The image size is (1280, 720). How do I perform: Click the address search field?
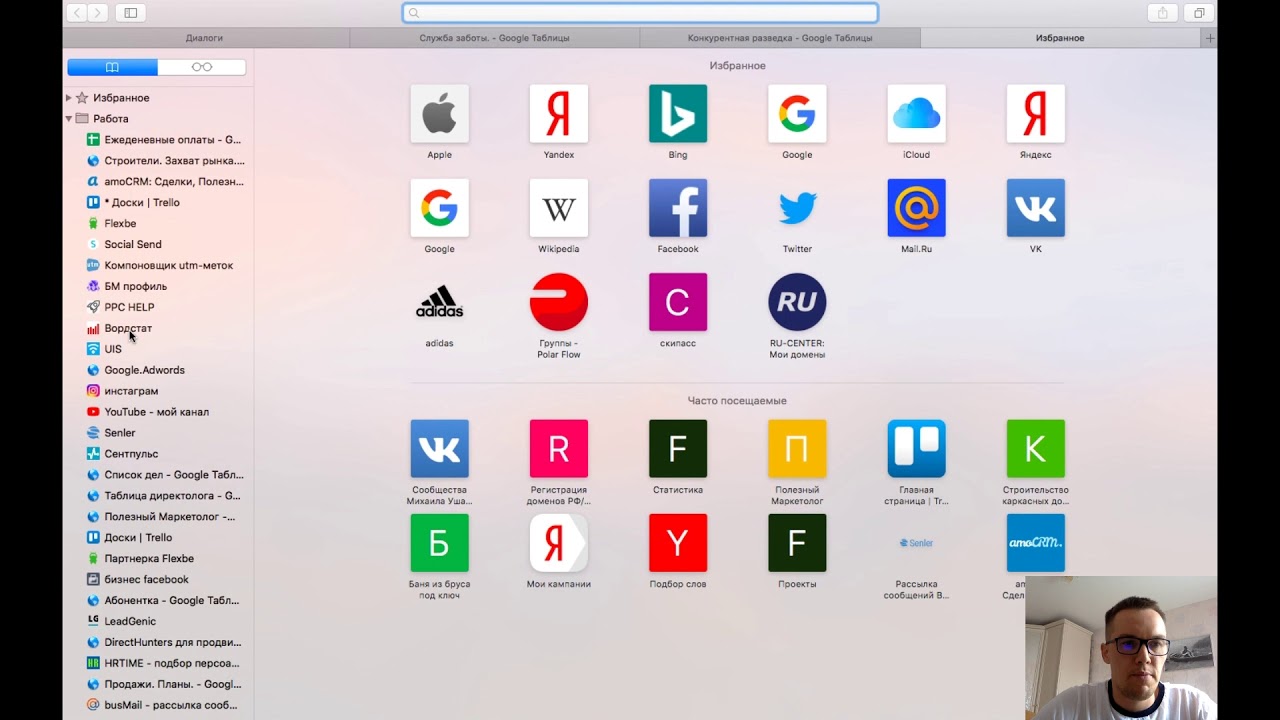click(x=640, y=13)
